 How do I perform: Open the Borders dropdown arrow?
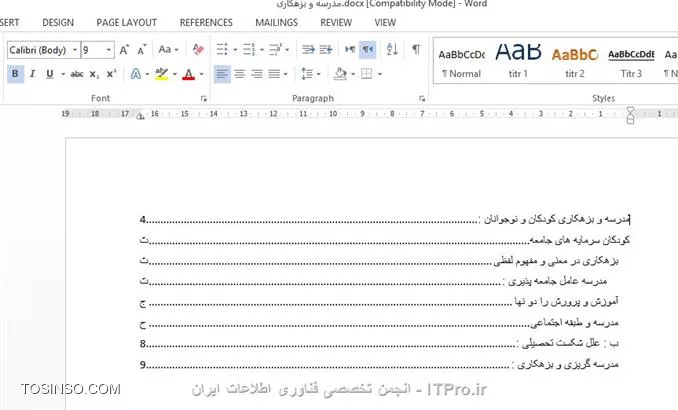pos(380,74)
